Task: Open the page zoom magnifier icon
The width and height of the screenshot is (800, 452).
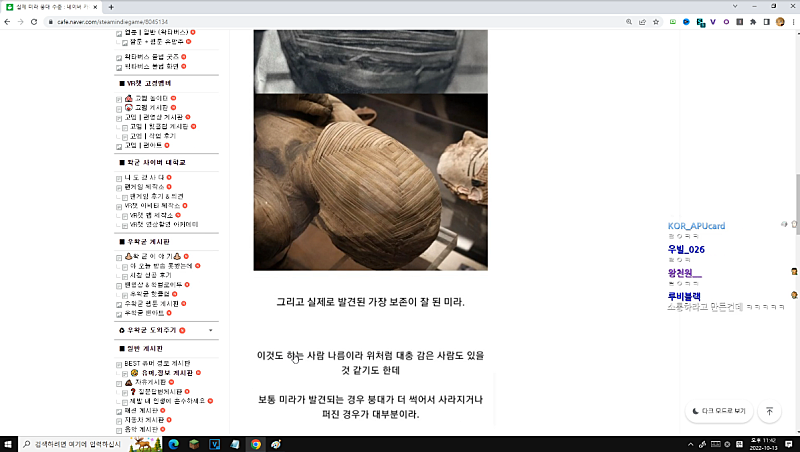Action: tap(629, 22)
